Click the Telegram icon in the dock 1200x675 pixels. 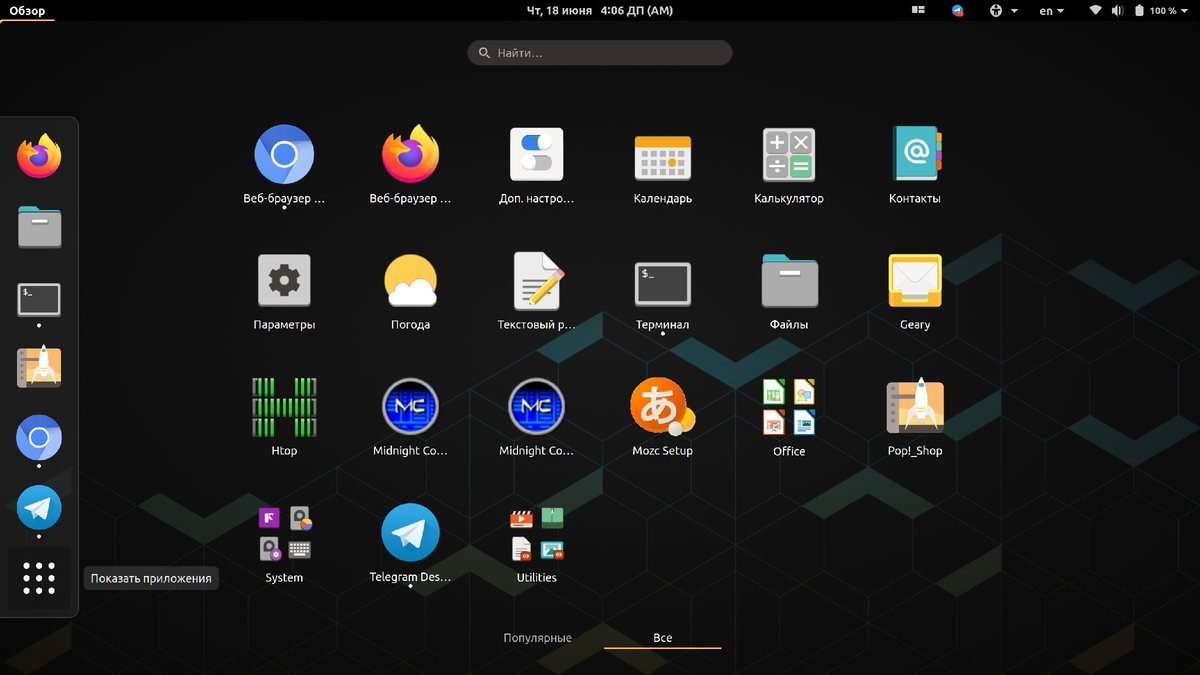[x=39, y=508]
